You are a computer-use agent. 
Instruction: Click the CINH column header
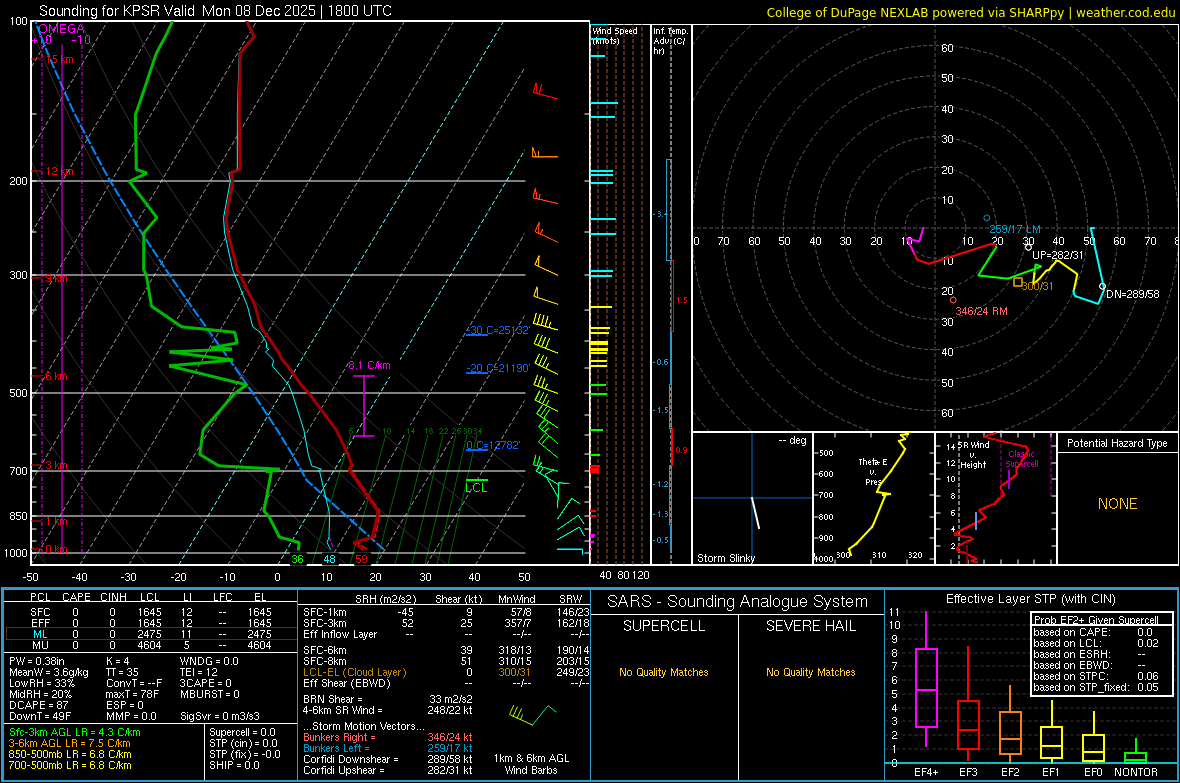coord(113,597)
